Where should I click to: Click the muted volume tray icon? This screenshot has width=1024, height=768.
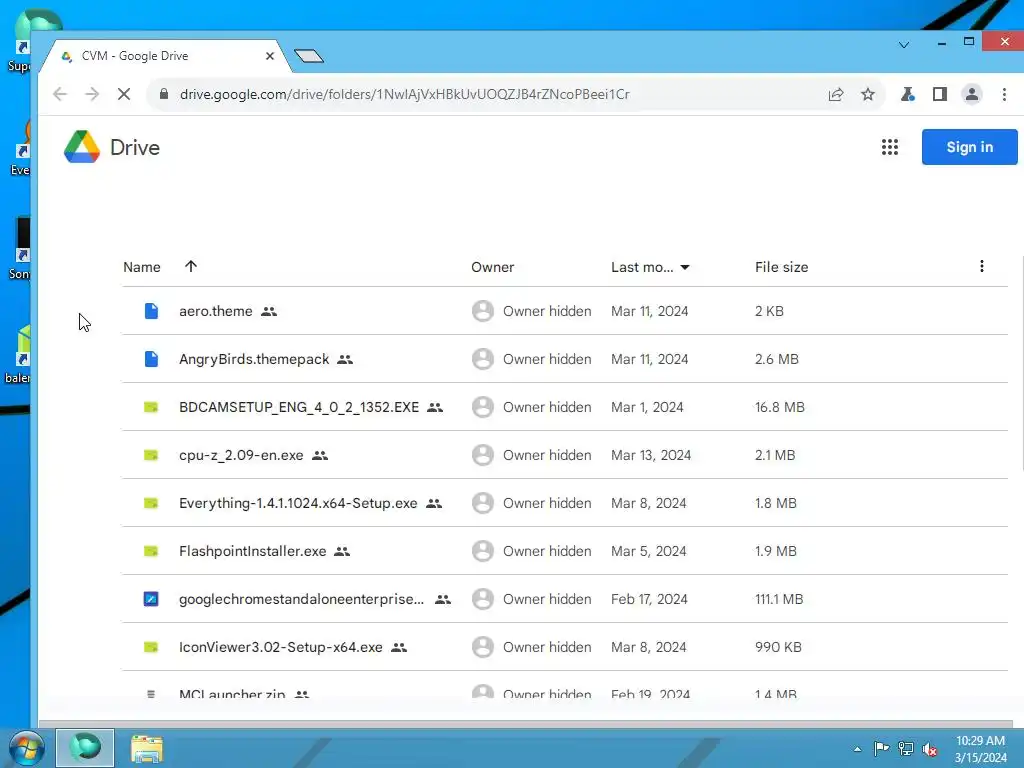(929, 749)
